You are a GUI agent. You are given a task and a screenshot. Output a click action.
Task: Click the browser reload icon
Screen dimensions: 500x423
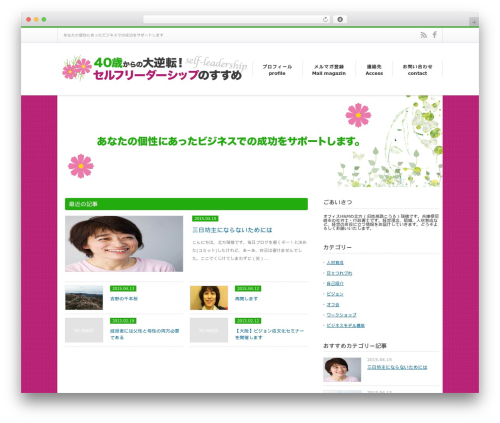pos(325,19)
